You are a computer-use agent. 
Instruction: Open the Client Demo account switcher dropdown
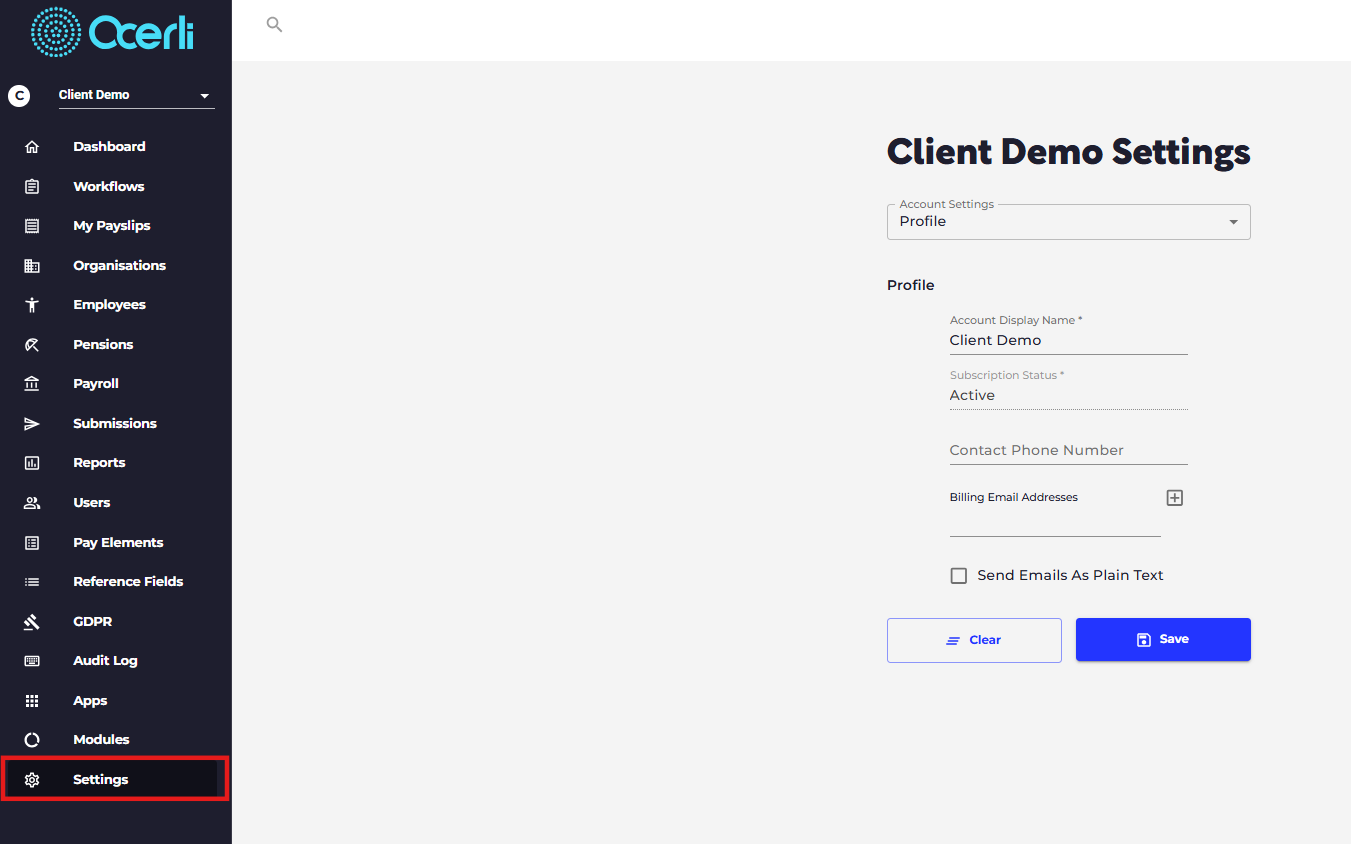136,95
